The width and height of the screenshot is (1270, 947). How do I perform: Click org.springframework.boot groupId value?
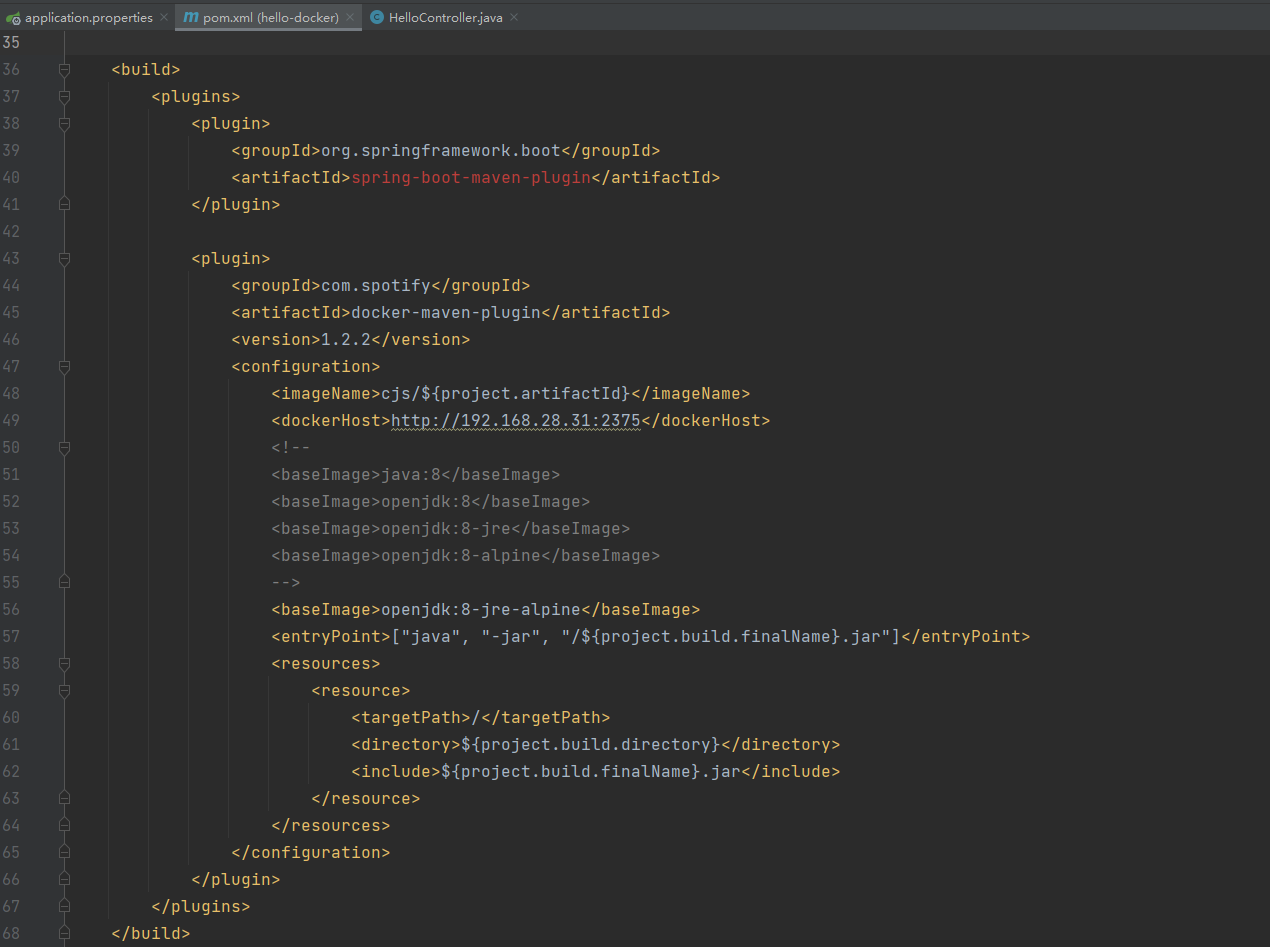[441, 151]
